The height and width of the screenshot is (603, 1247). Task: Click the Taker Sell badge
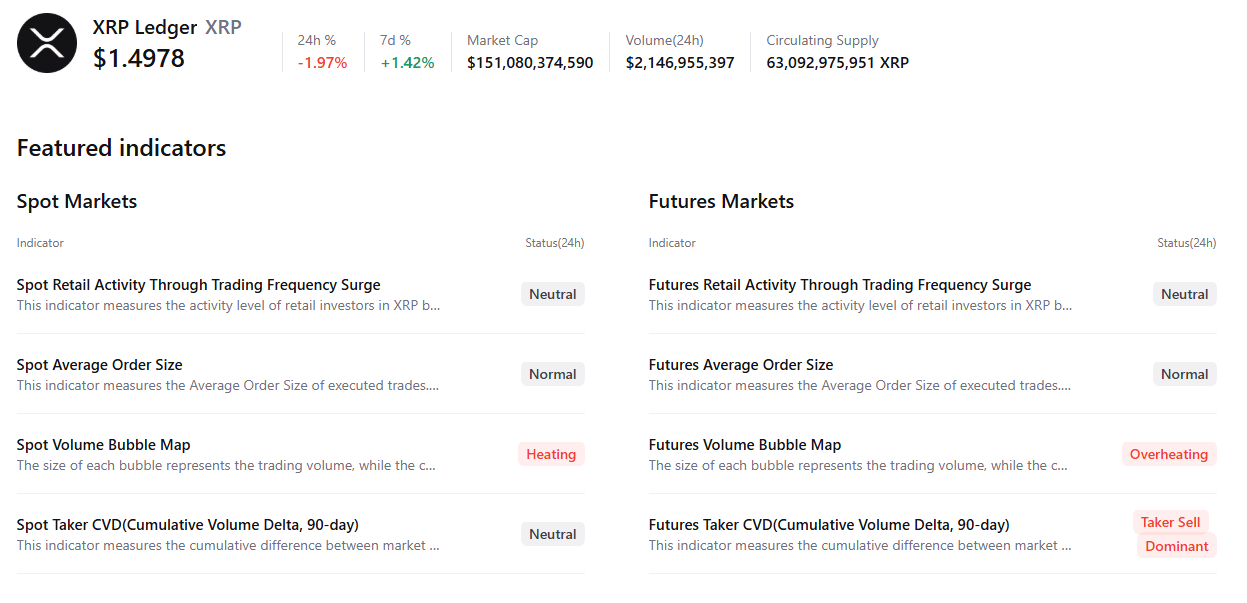[x=1171, y=522]
